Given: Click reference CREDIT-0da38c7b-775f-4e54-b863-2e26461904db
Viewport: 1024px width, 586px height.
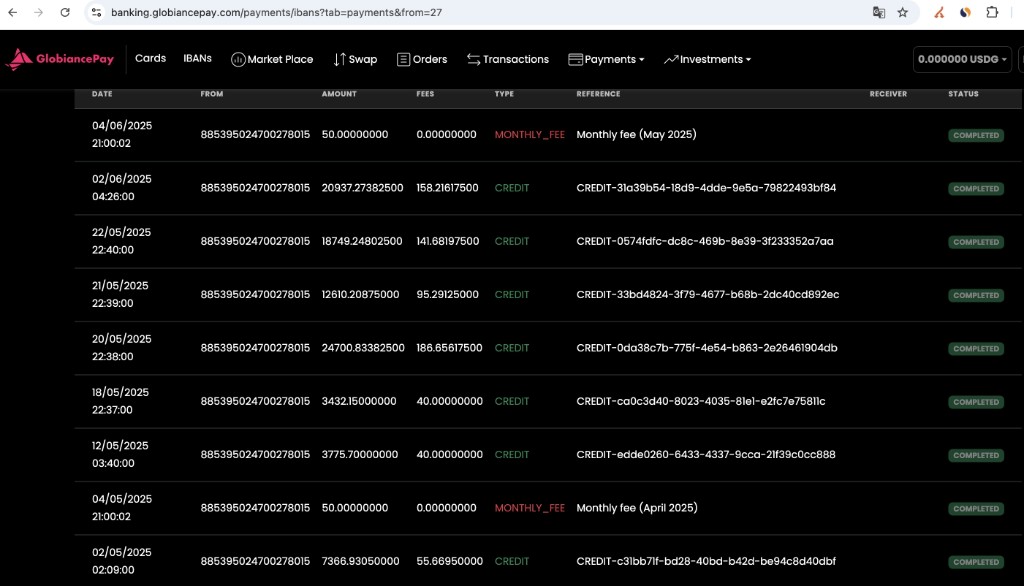Looking at the screenshot, I should (707, 348).
